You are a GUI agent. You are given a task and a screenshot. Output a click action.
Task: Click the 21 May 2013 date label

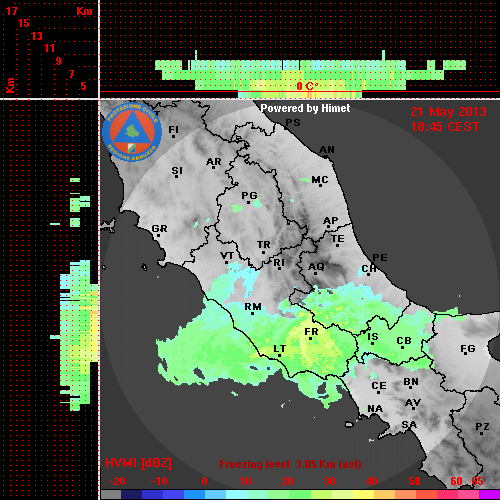[448, 112]
